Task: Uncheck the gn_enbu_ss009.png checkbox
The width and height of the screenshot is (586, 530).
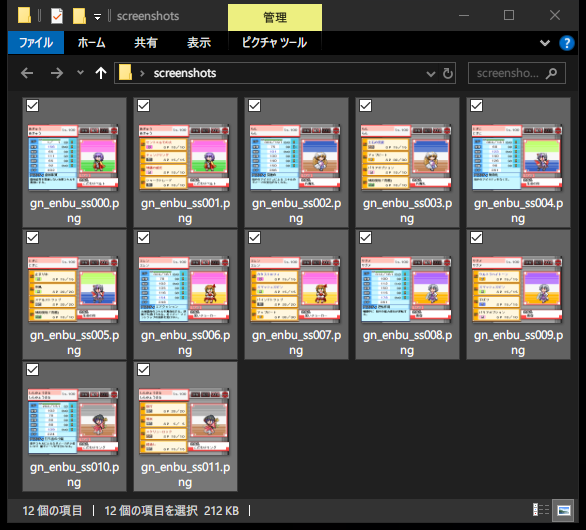Action: tap(476, 238)
